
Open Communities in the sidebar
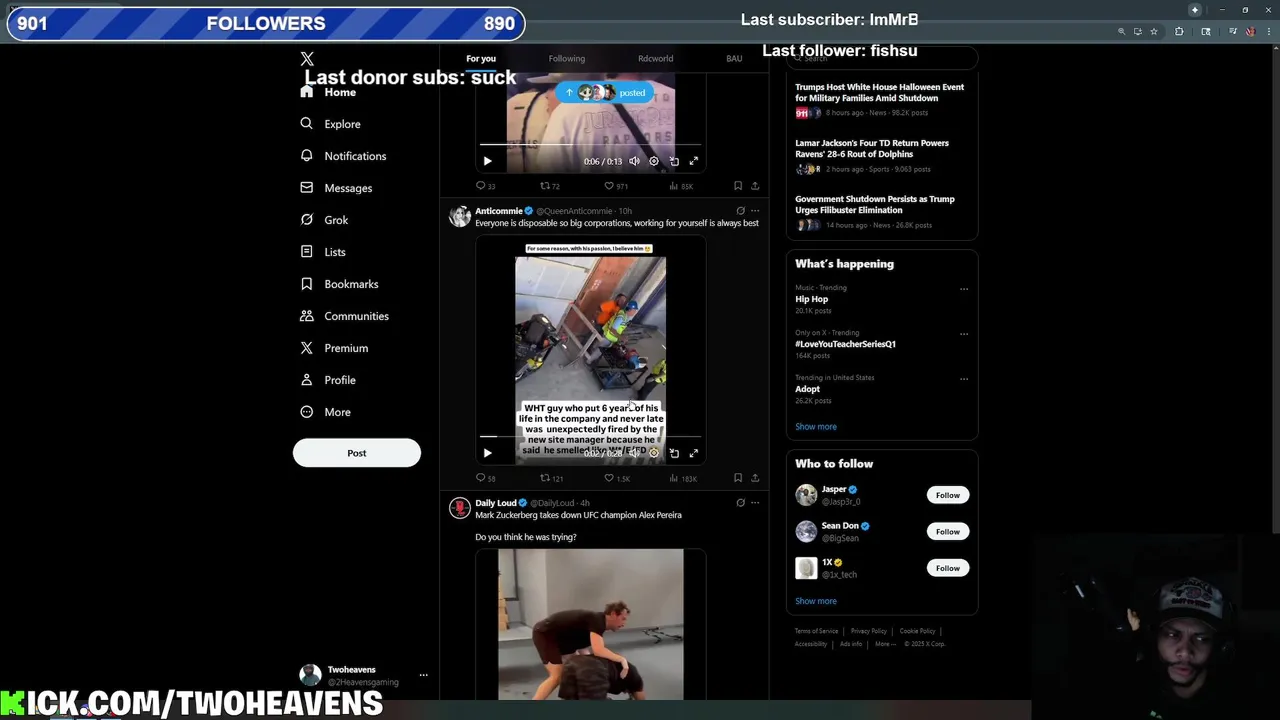coord(344,316)
